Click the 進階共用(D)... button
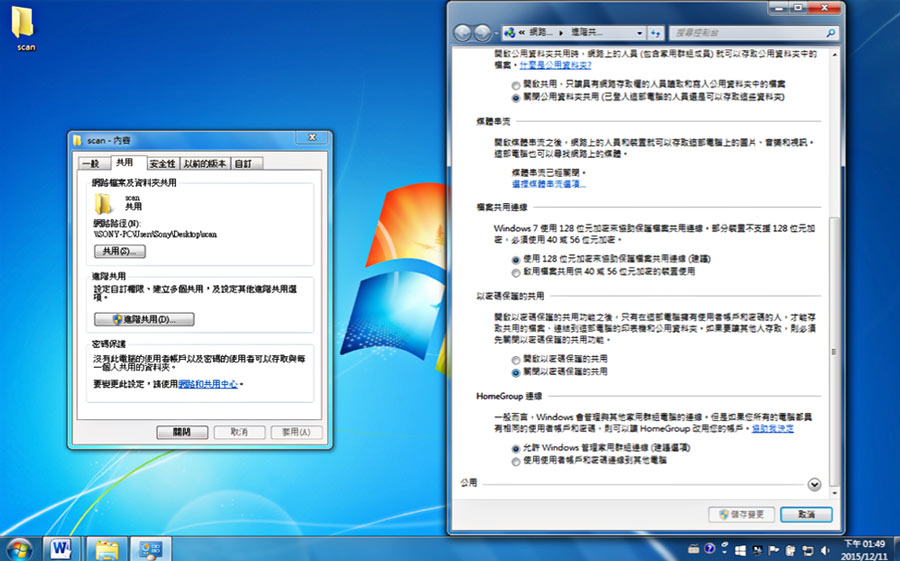The width and height of the screenshot is (900, 561). pos(144,319)
